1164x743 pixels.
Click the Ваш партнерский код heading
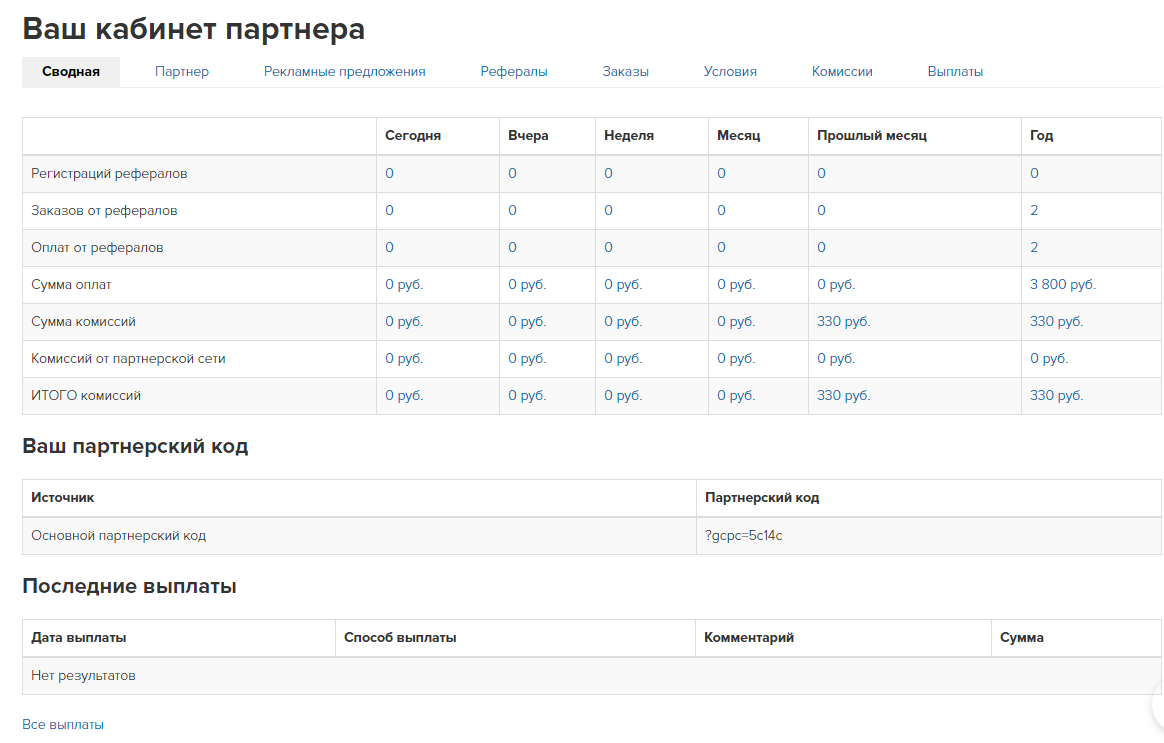pyautogui.click(x=135, y=446)
